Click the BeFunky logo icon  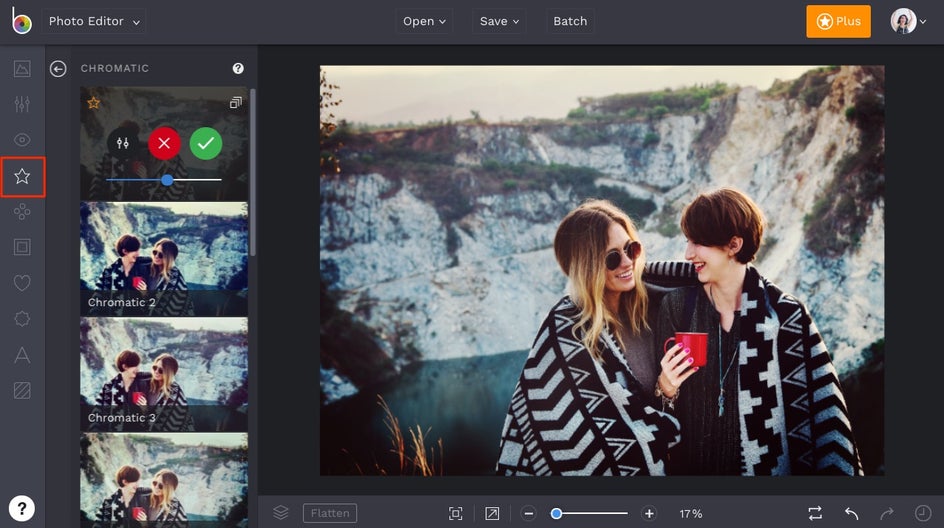coord(22,21)
